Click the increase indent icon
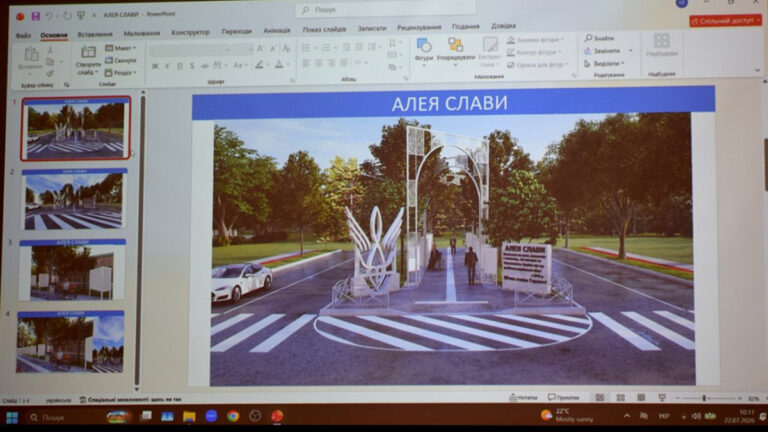Viewport: 768px width, 432px height. 359,47
